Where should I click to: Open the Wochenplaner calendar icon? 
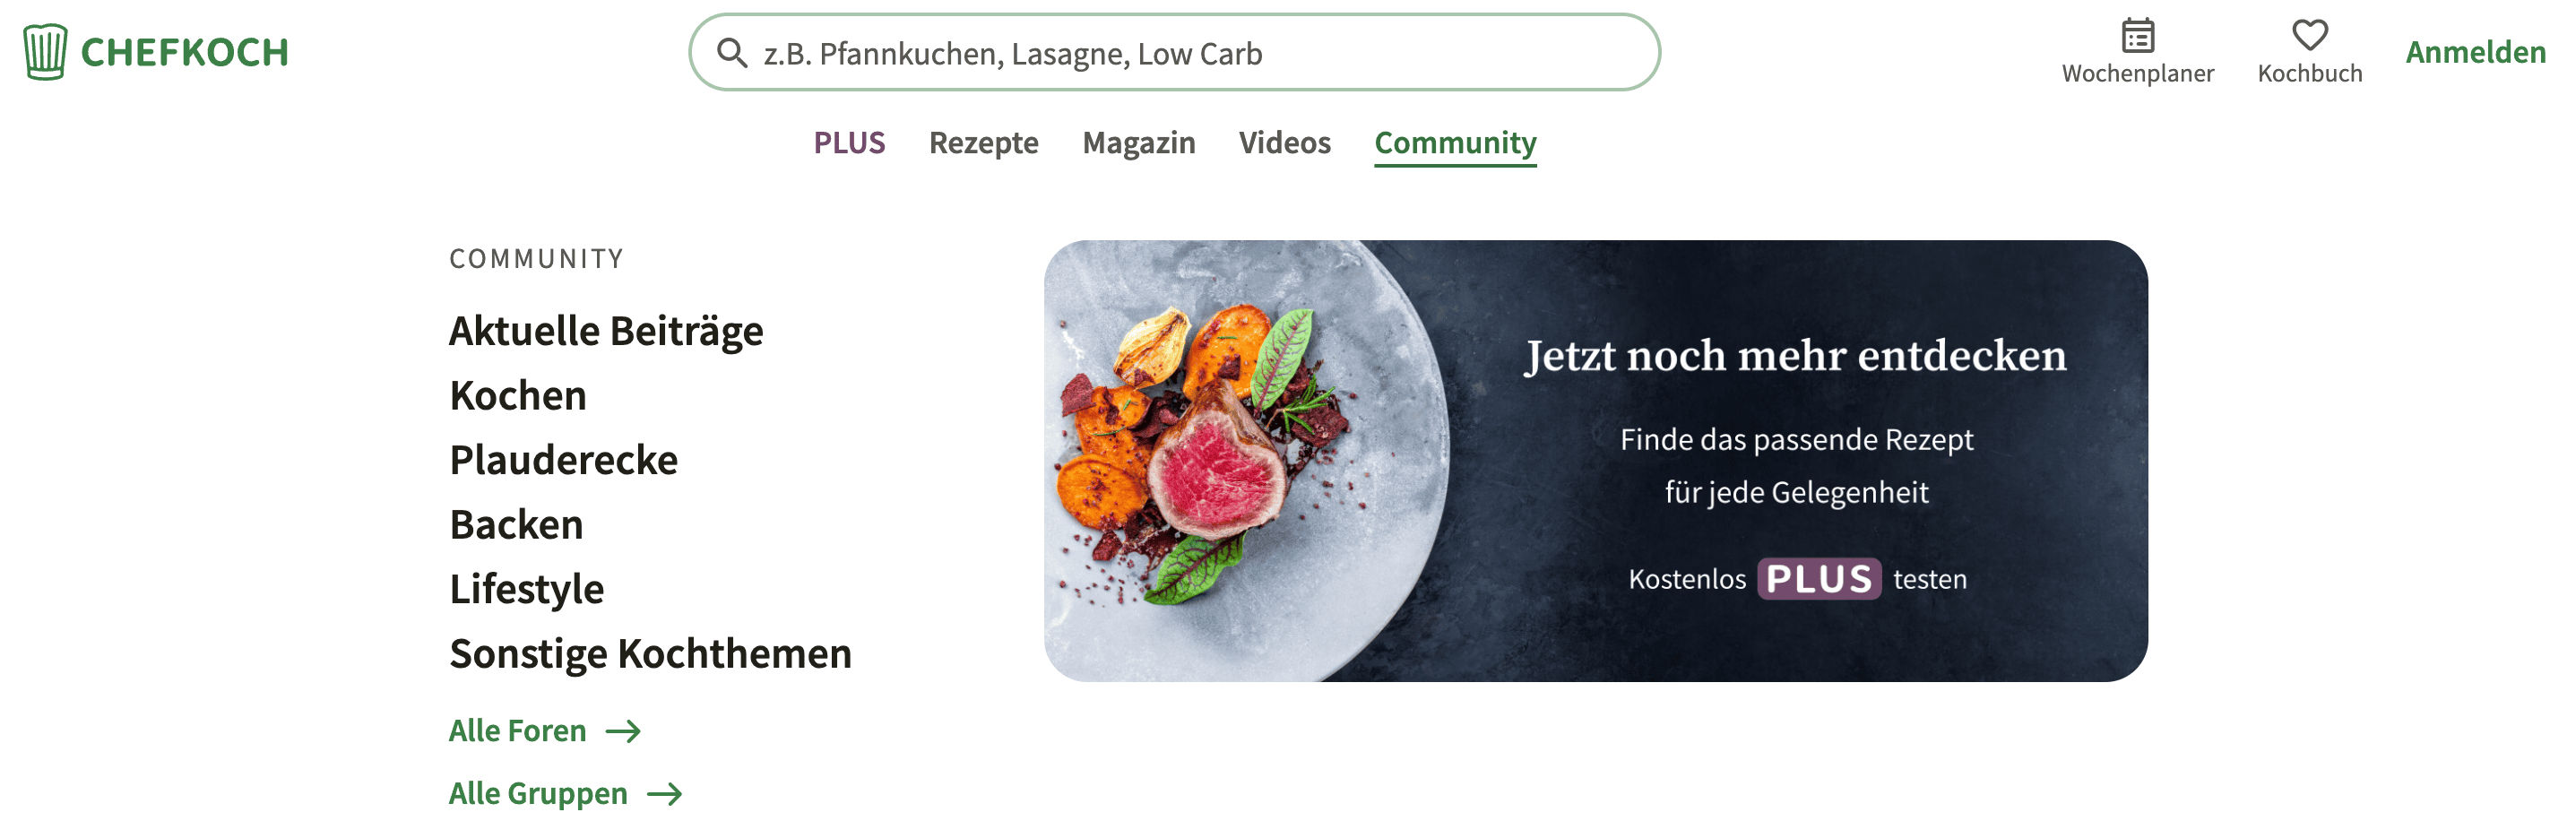pos(2138,35)
